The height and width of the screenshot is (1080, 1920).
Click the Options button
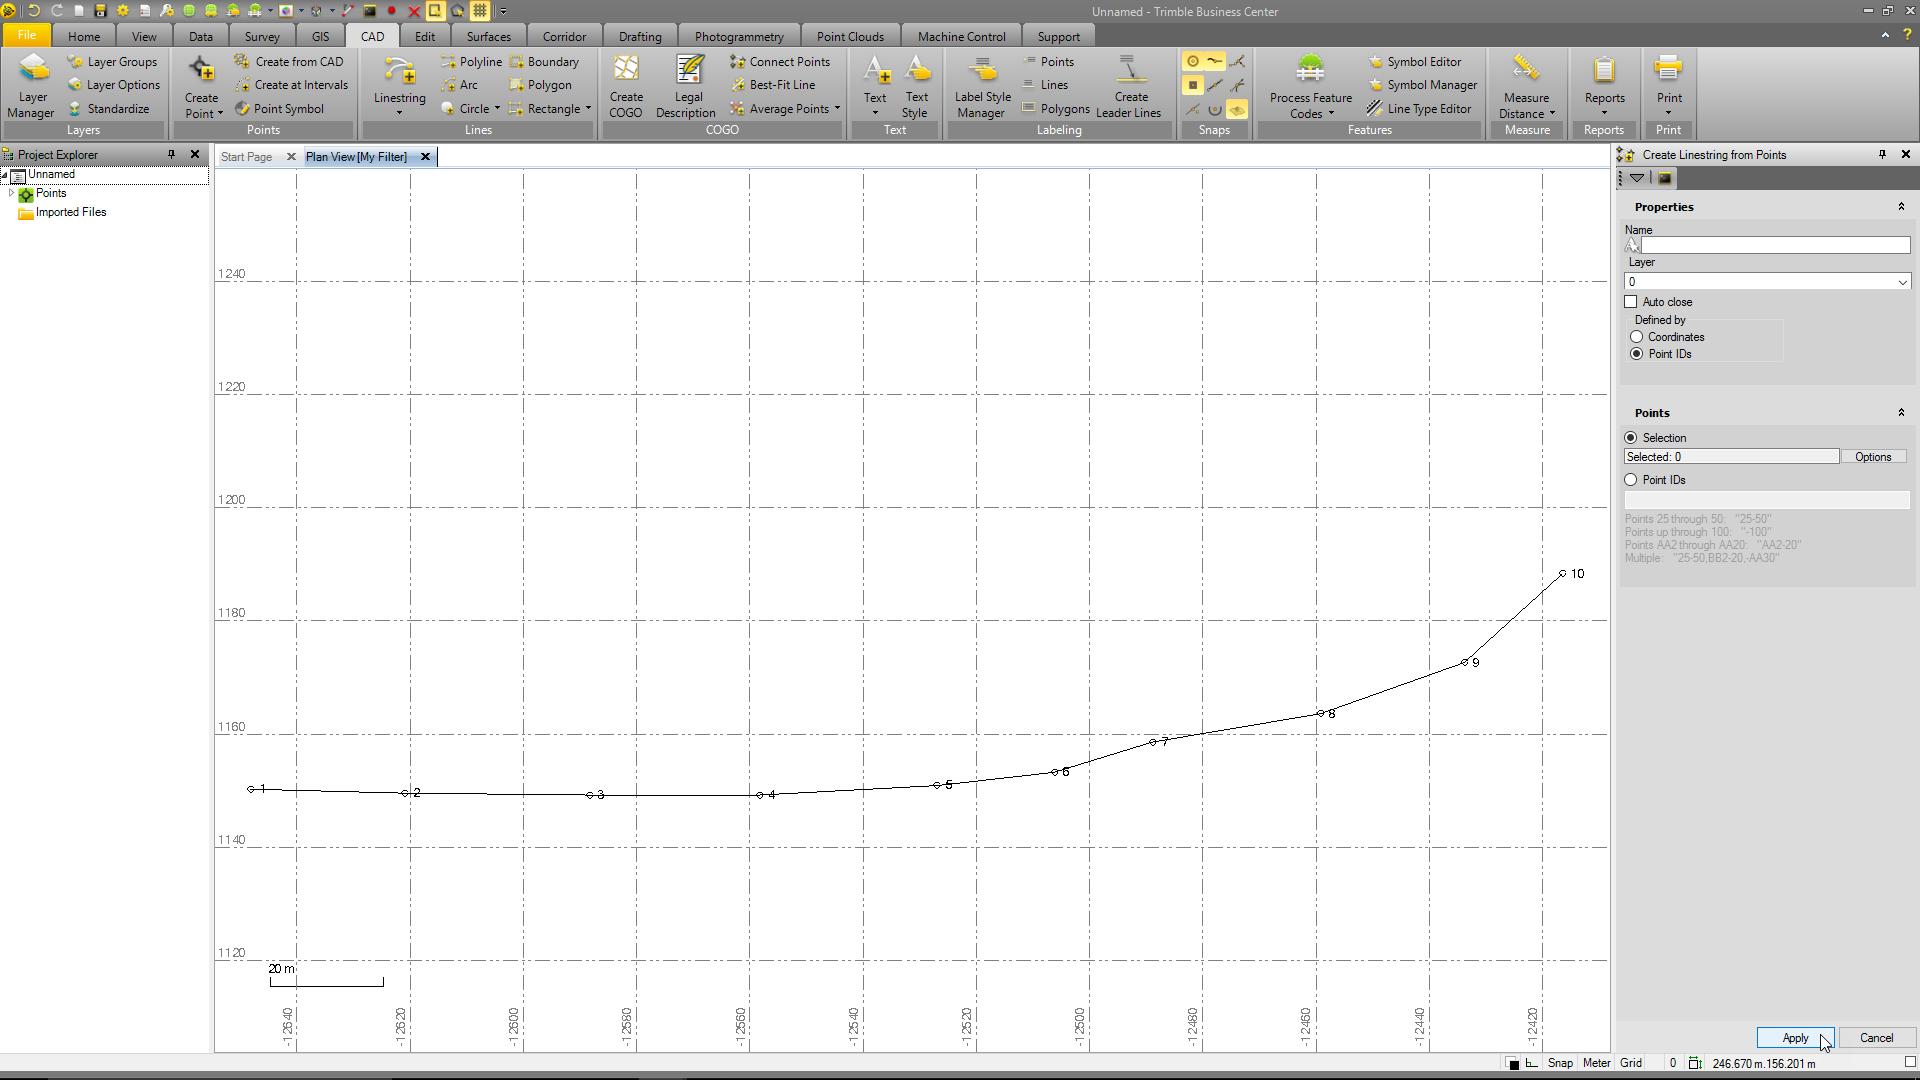[x=1872, y=457]
